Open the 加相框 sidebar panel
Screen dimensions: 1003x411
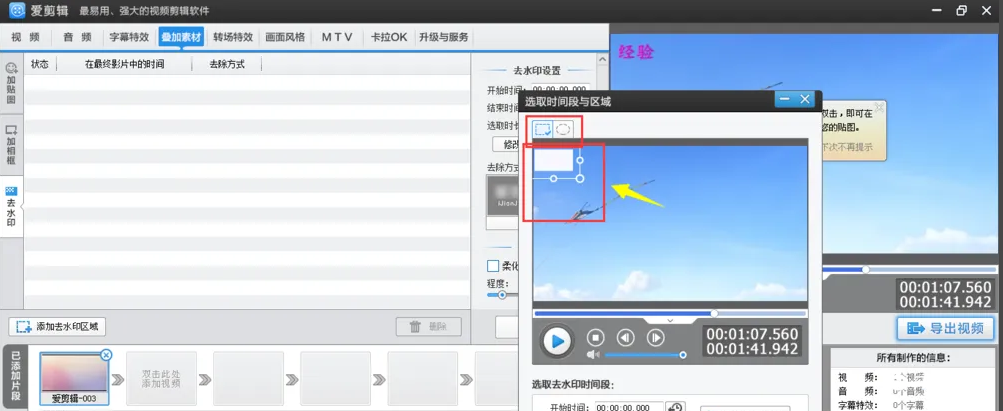point(11,145)
